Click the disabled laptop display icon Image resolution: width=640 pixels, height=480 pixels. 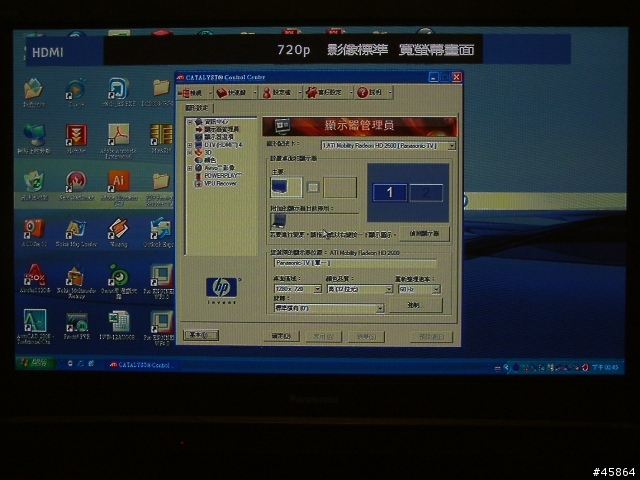[279, 221]
